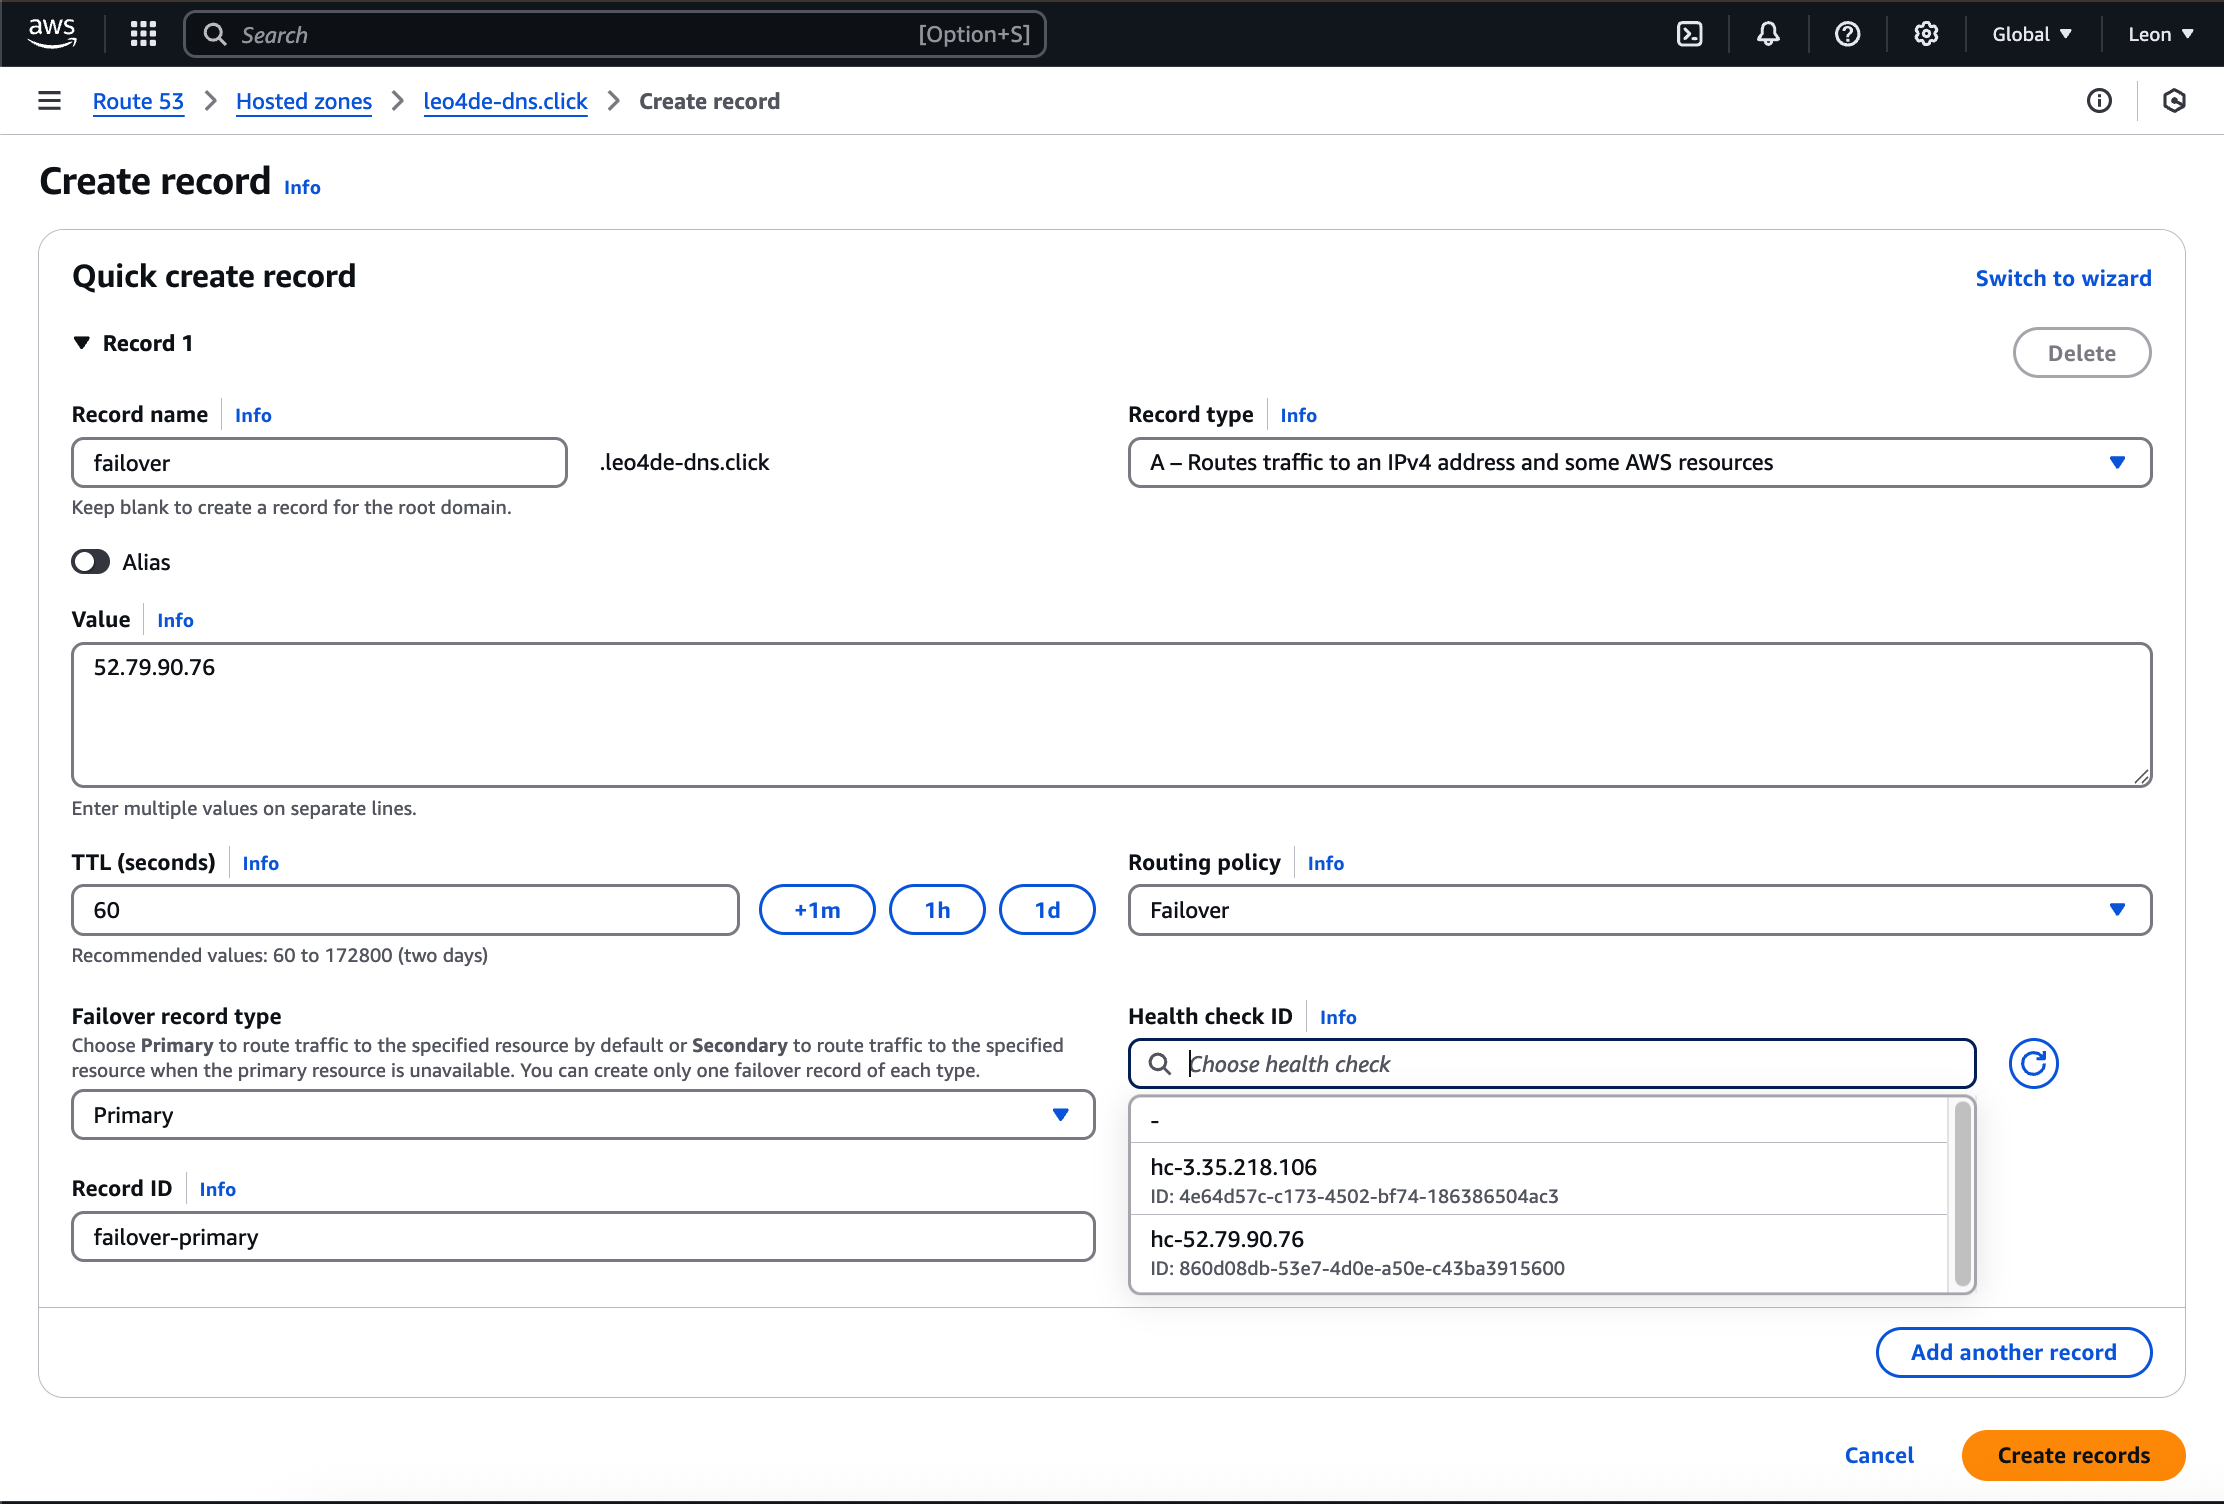Open the Failover record type dropdown
The height and width of the screenshot is (1504, 2224).
pyautogui.click(x=582, y=1115)
